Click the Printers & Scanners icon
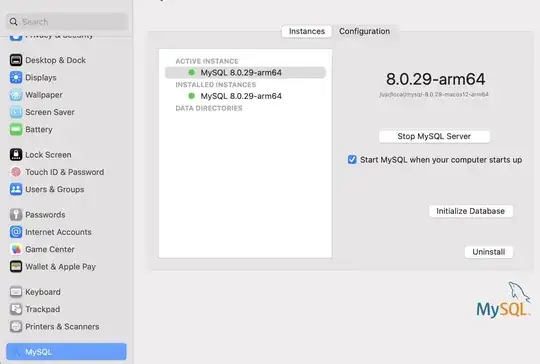Image resolution: width=540 pixels, height=364 pixels. 16,326
